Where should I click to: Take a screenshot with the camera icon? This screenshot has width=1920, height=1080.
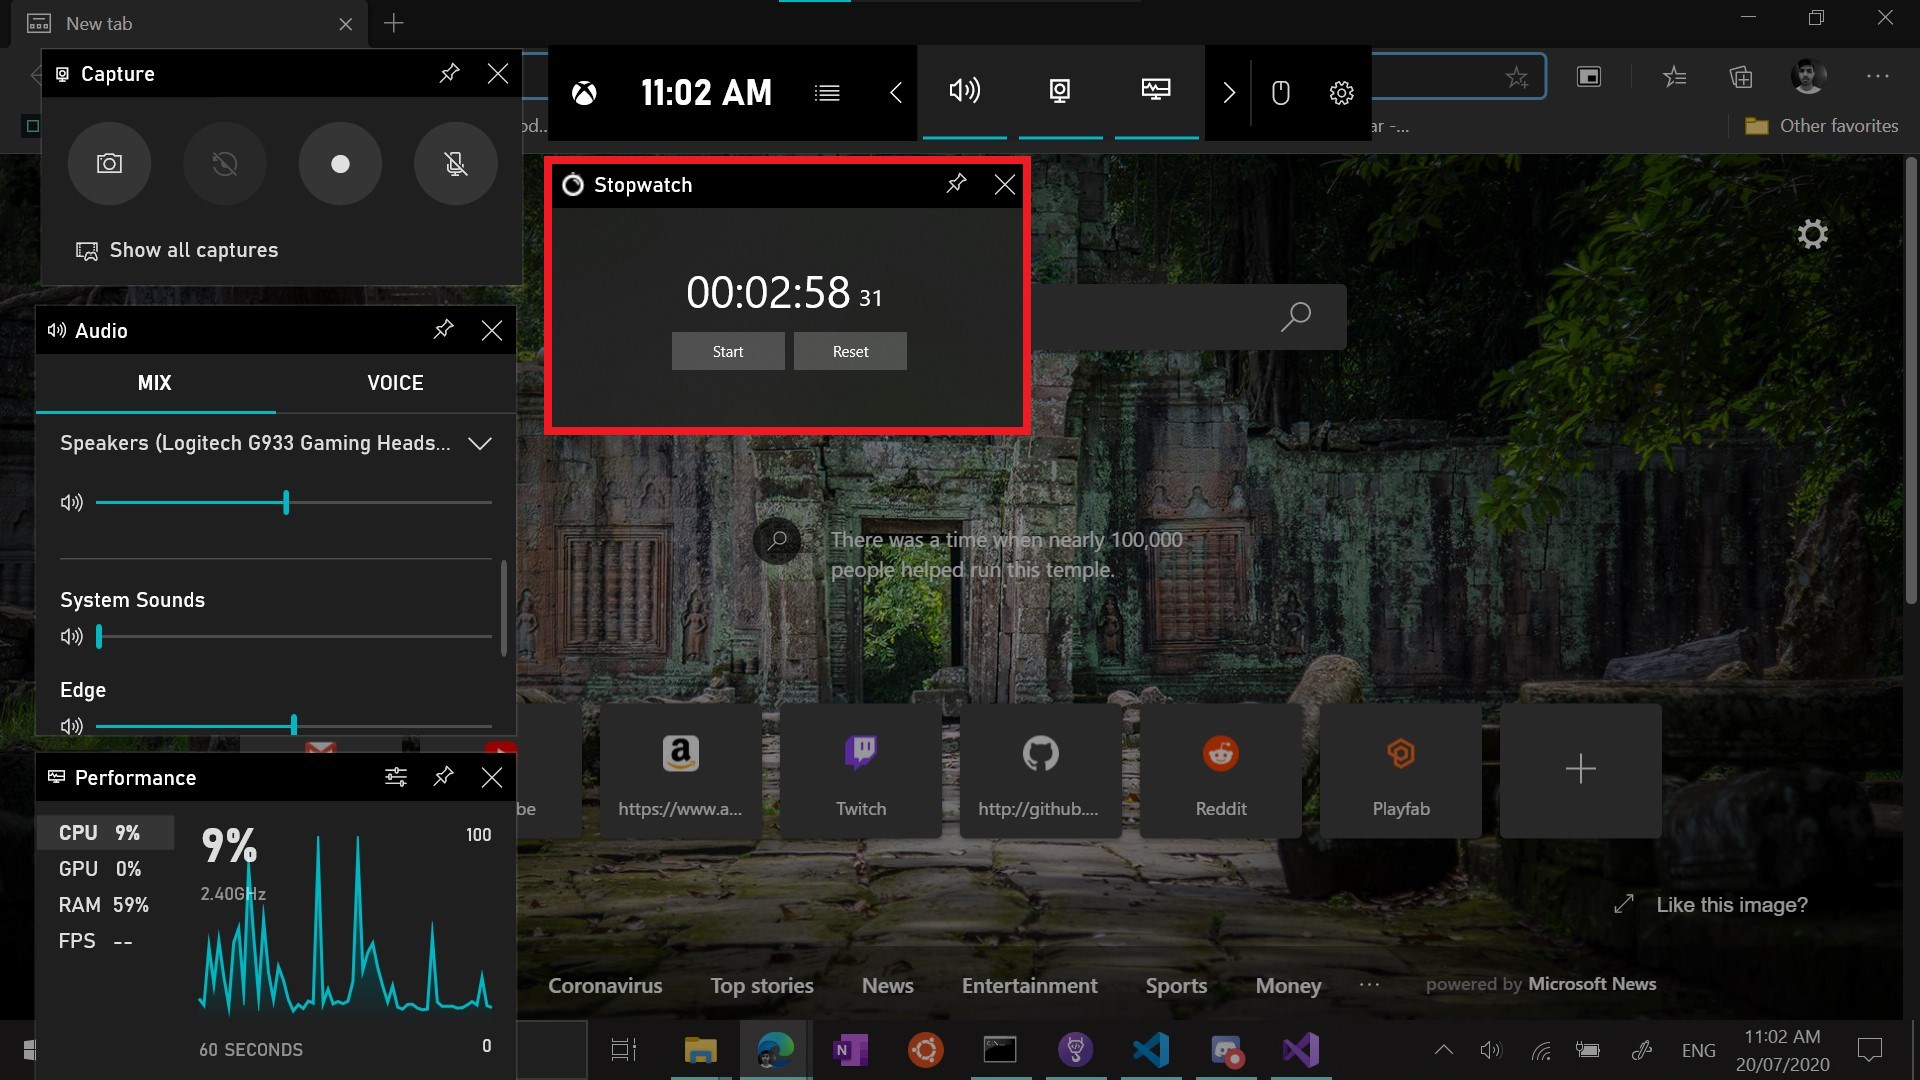[x=109, y=164]
